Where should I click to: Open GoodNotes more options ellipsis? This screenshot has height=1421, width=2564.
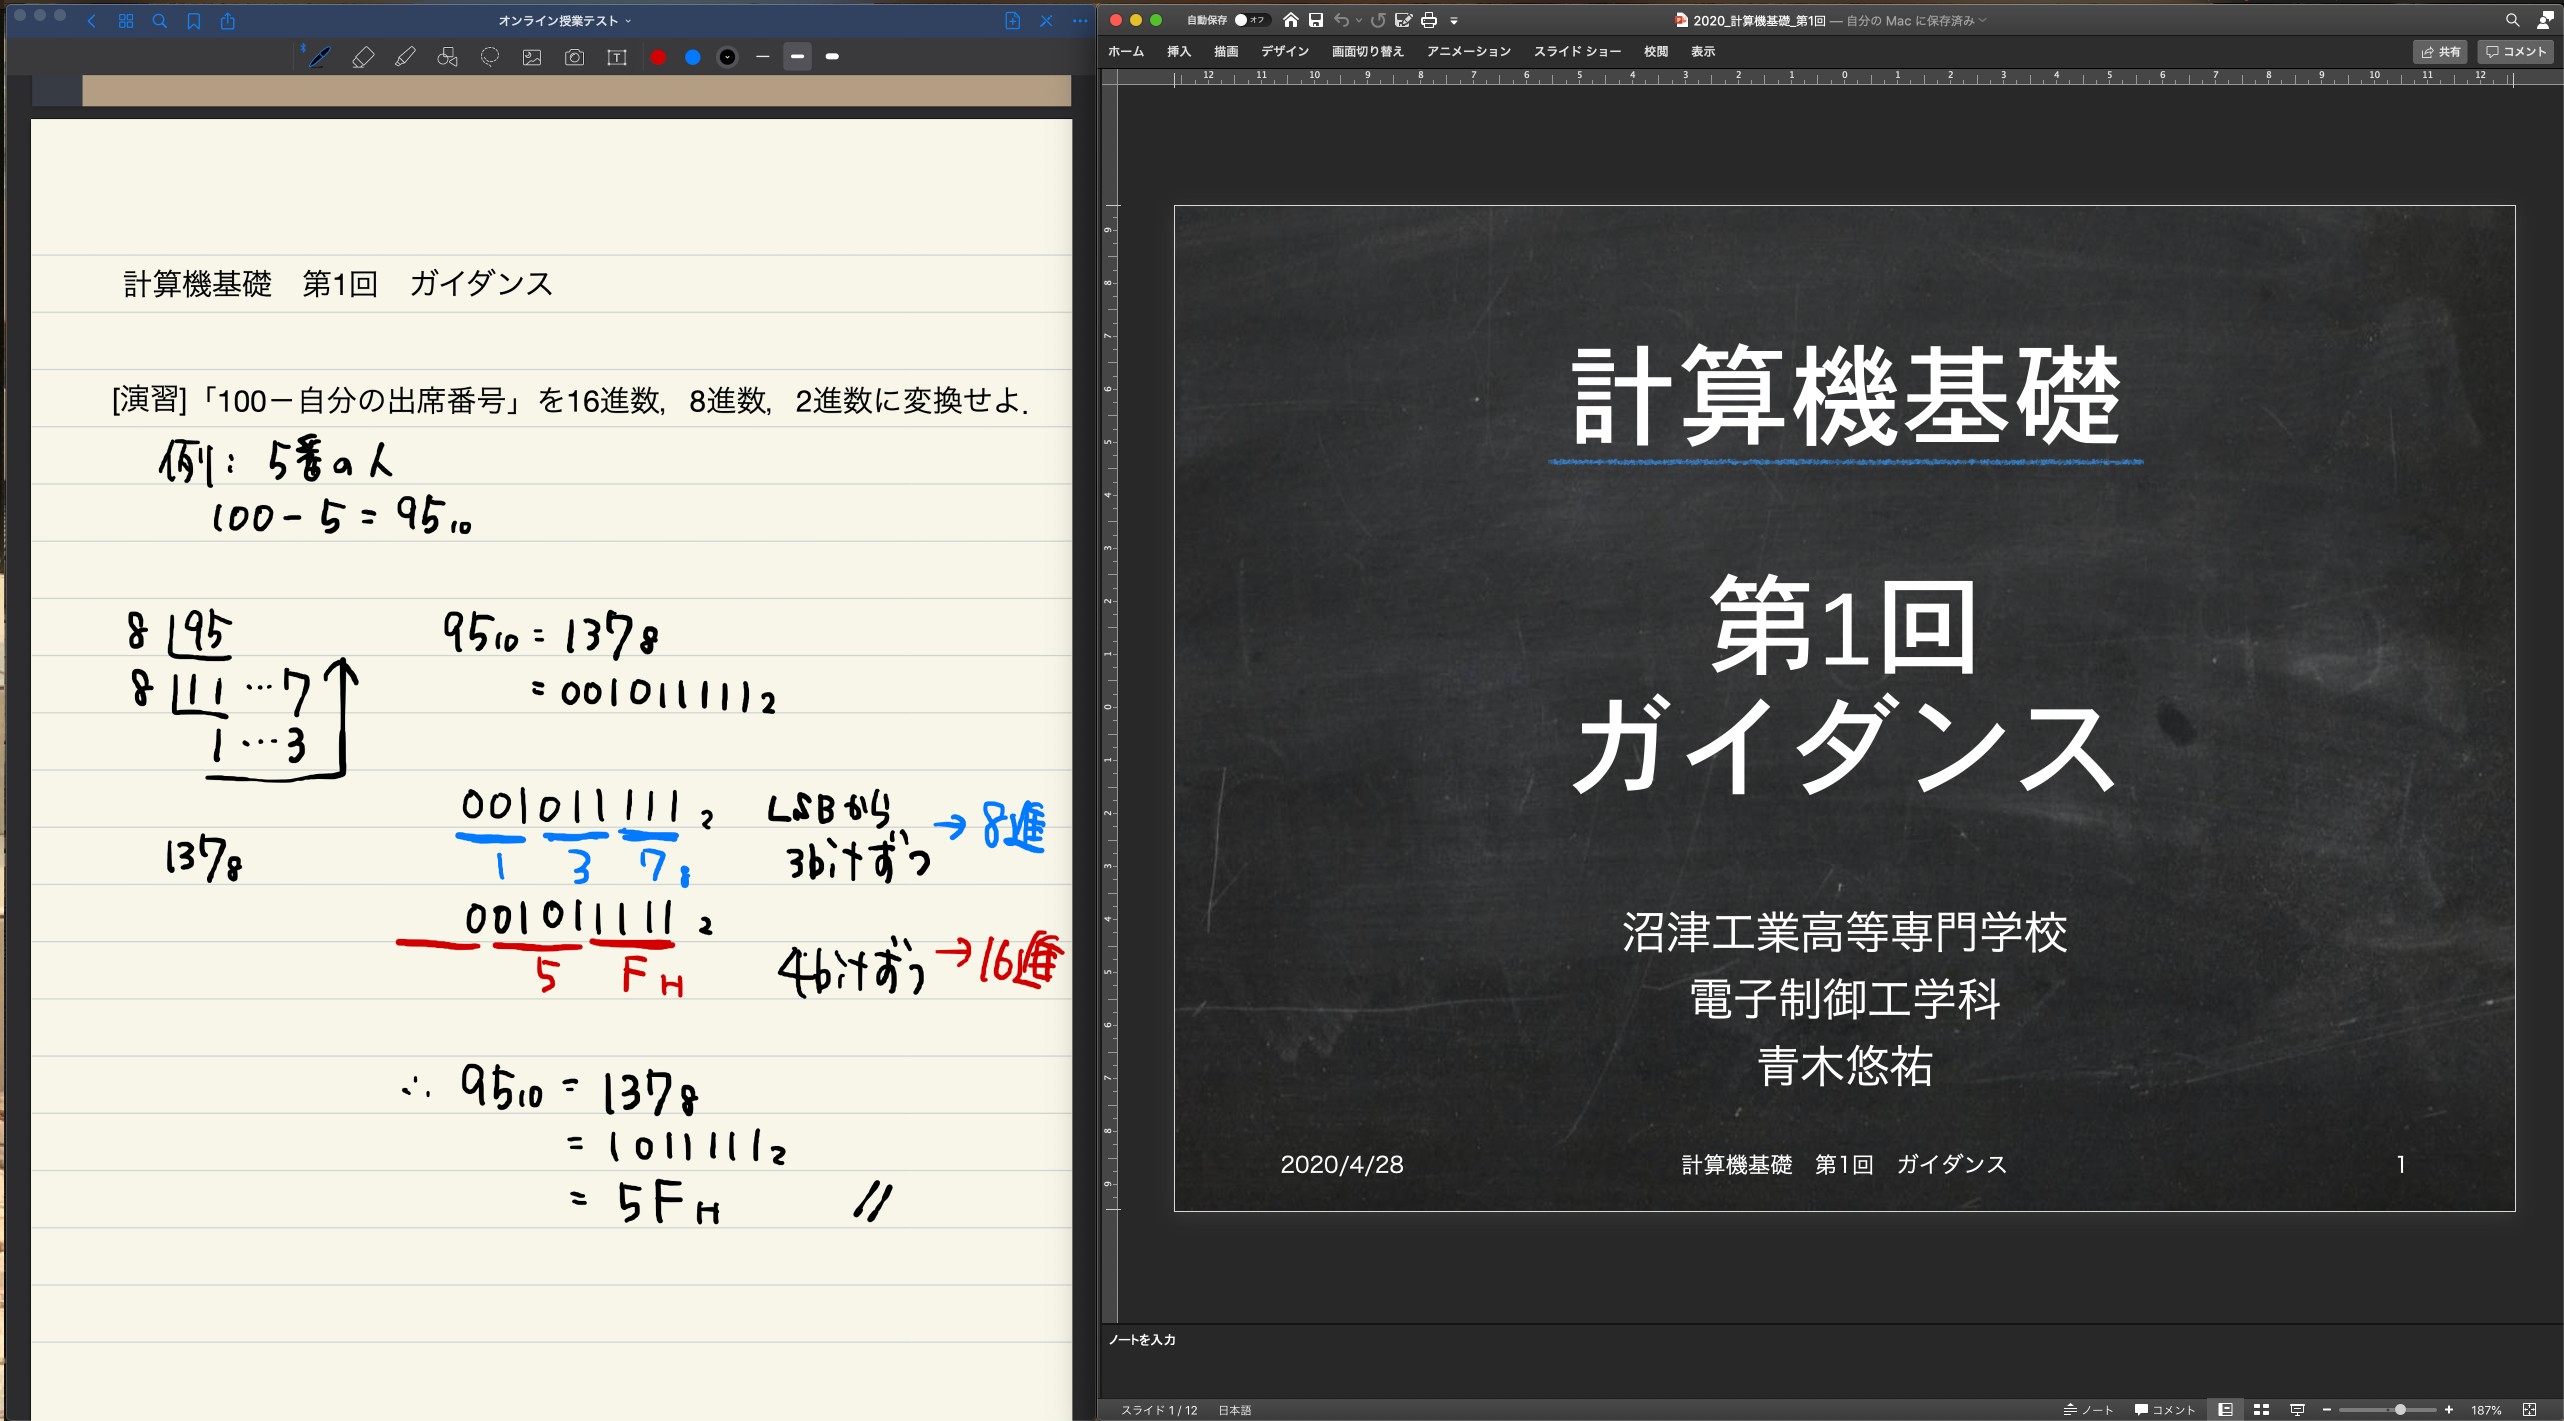pyautogui.click(x=1080, y=21)
